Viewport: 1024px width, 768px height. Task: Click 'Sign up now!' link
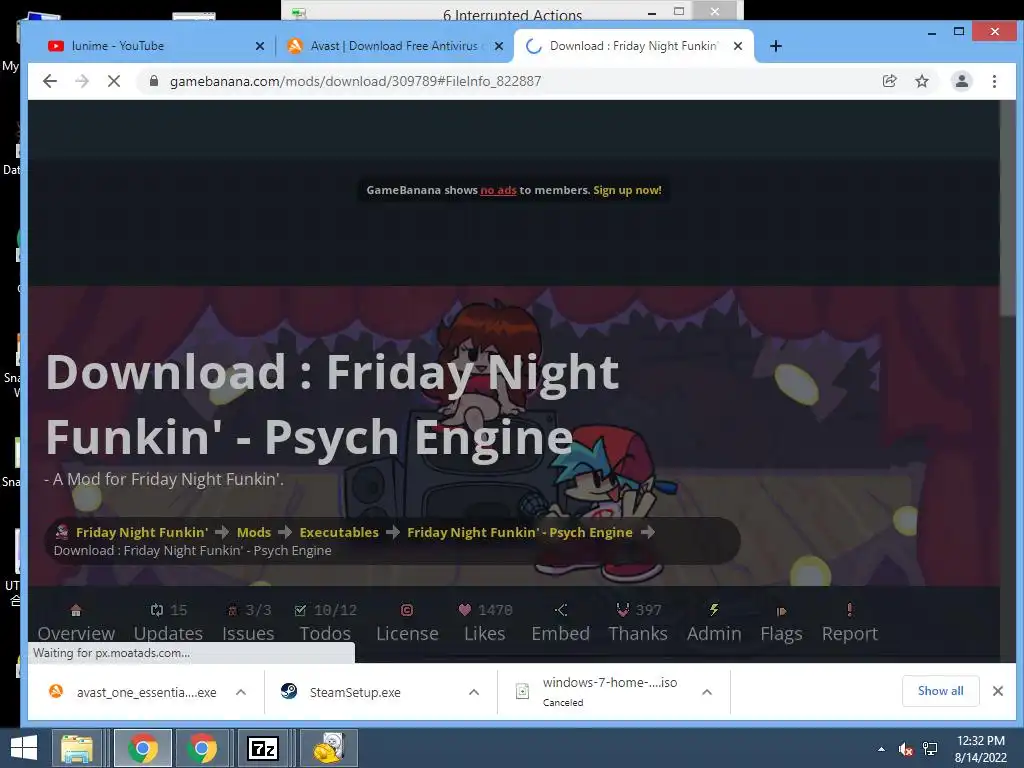(627, 190)
